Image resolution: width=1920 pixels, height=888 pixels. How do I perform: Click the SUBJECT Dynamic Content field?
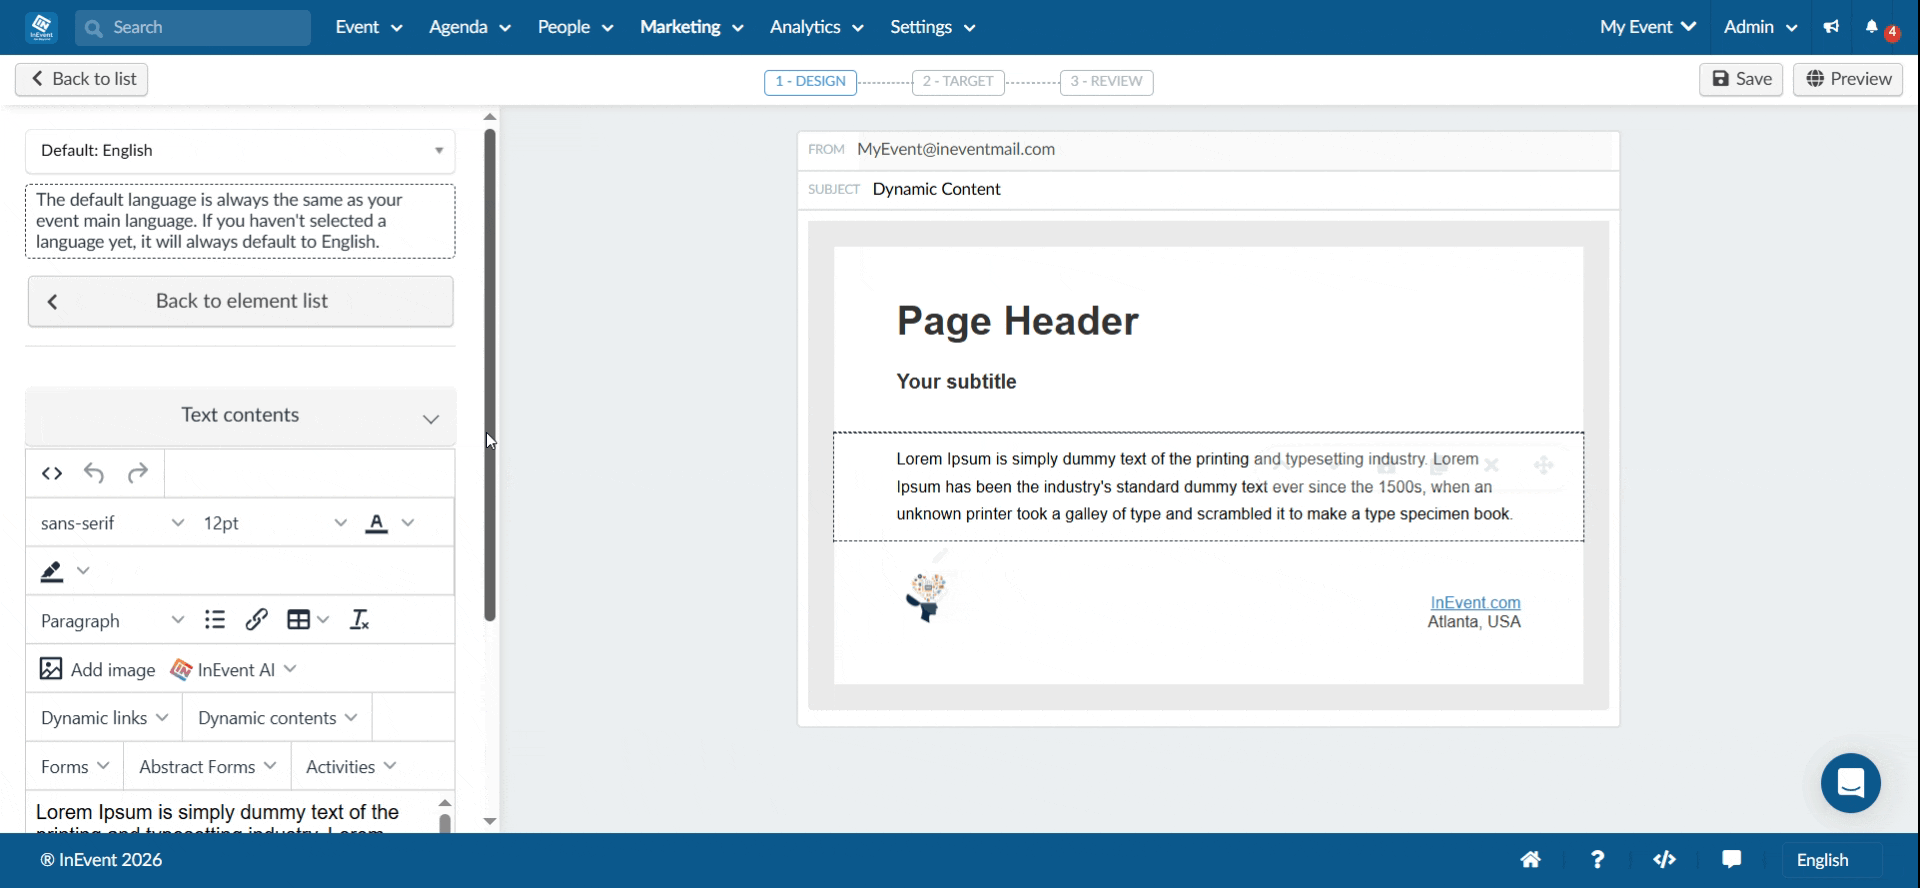1208,190
